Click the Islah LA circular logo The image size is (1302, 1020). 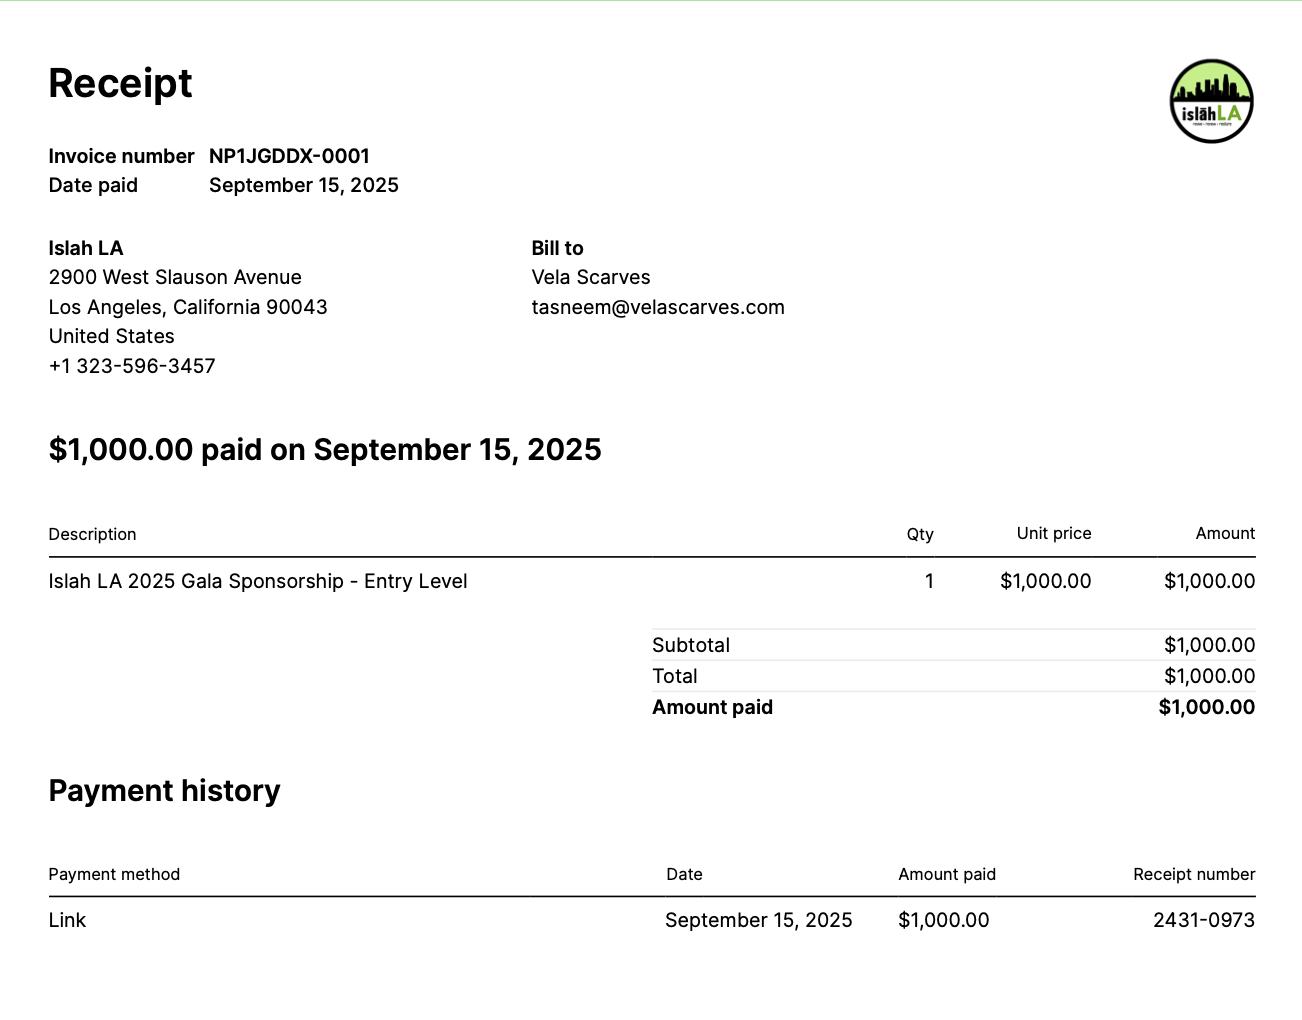point(1211,101)
